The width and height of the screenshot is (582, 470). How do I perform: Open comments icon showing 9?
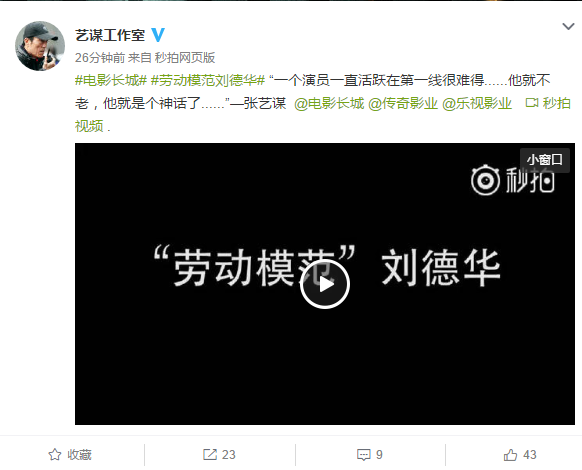363,455
